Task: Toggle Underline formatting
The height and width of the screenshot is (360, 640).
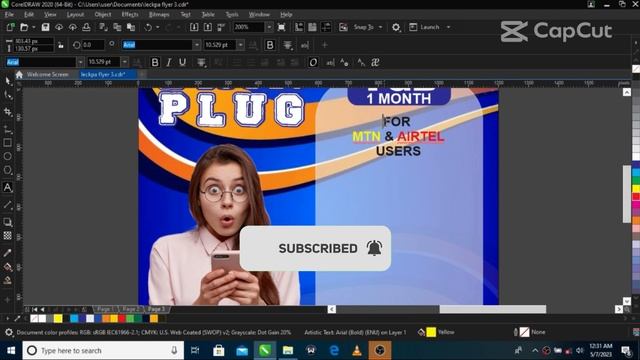Action: tap(182, 62)
